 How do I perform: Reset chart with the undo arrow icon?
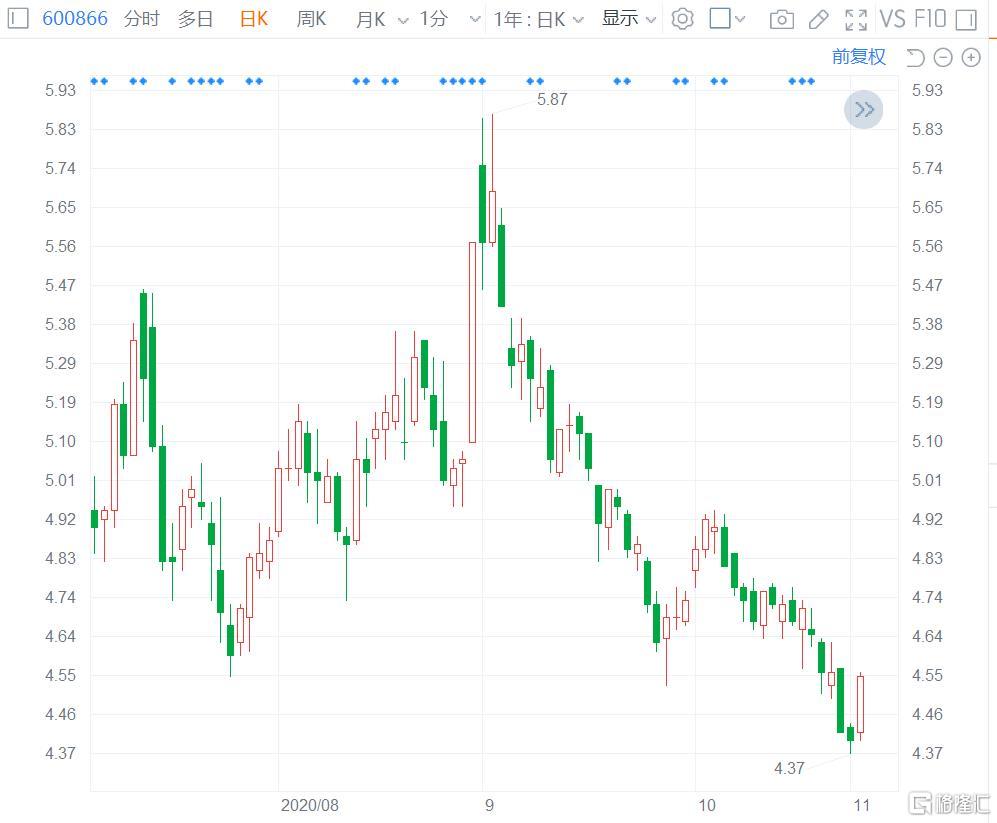coord(915,58)
